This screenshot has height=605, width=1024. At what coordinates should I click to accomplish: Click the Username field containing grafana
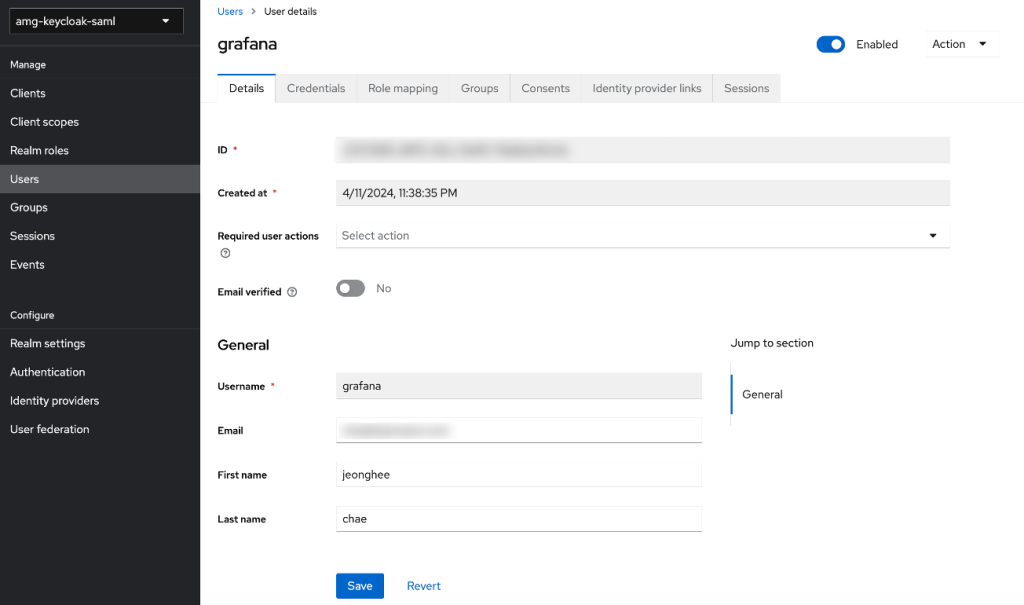click(x=519, y=386)
